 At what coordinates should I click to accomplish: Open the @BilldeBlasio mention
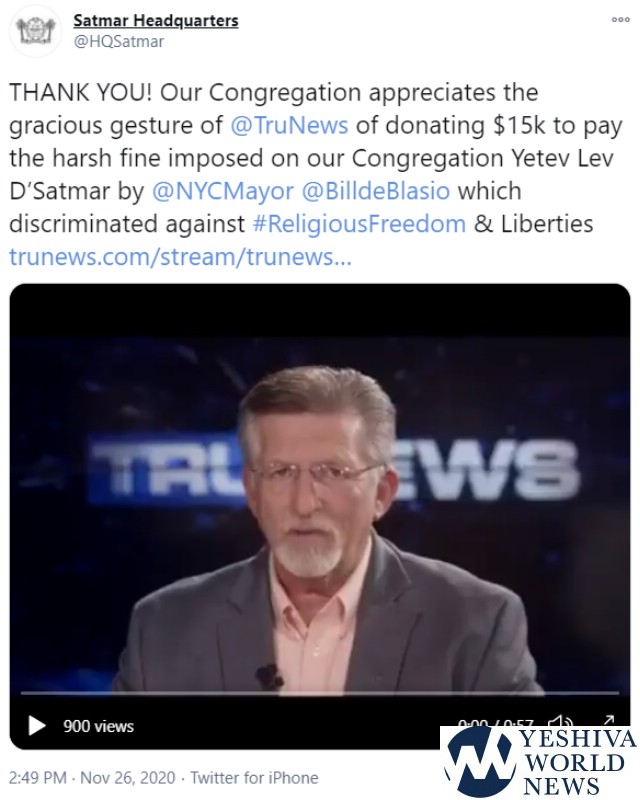pyautogui.click(x=376, y=191)
